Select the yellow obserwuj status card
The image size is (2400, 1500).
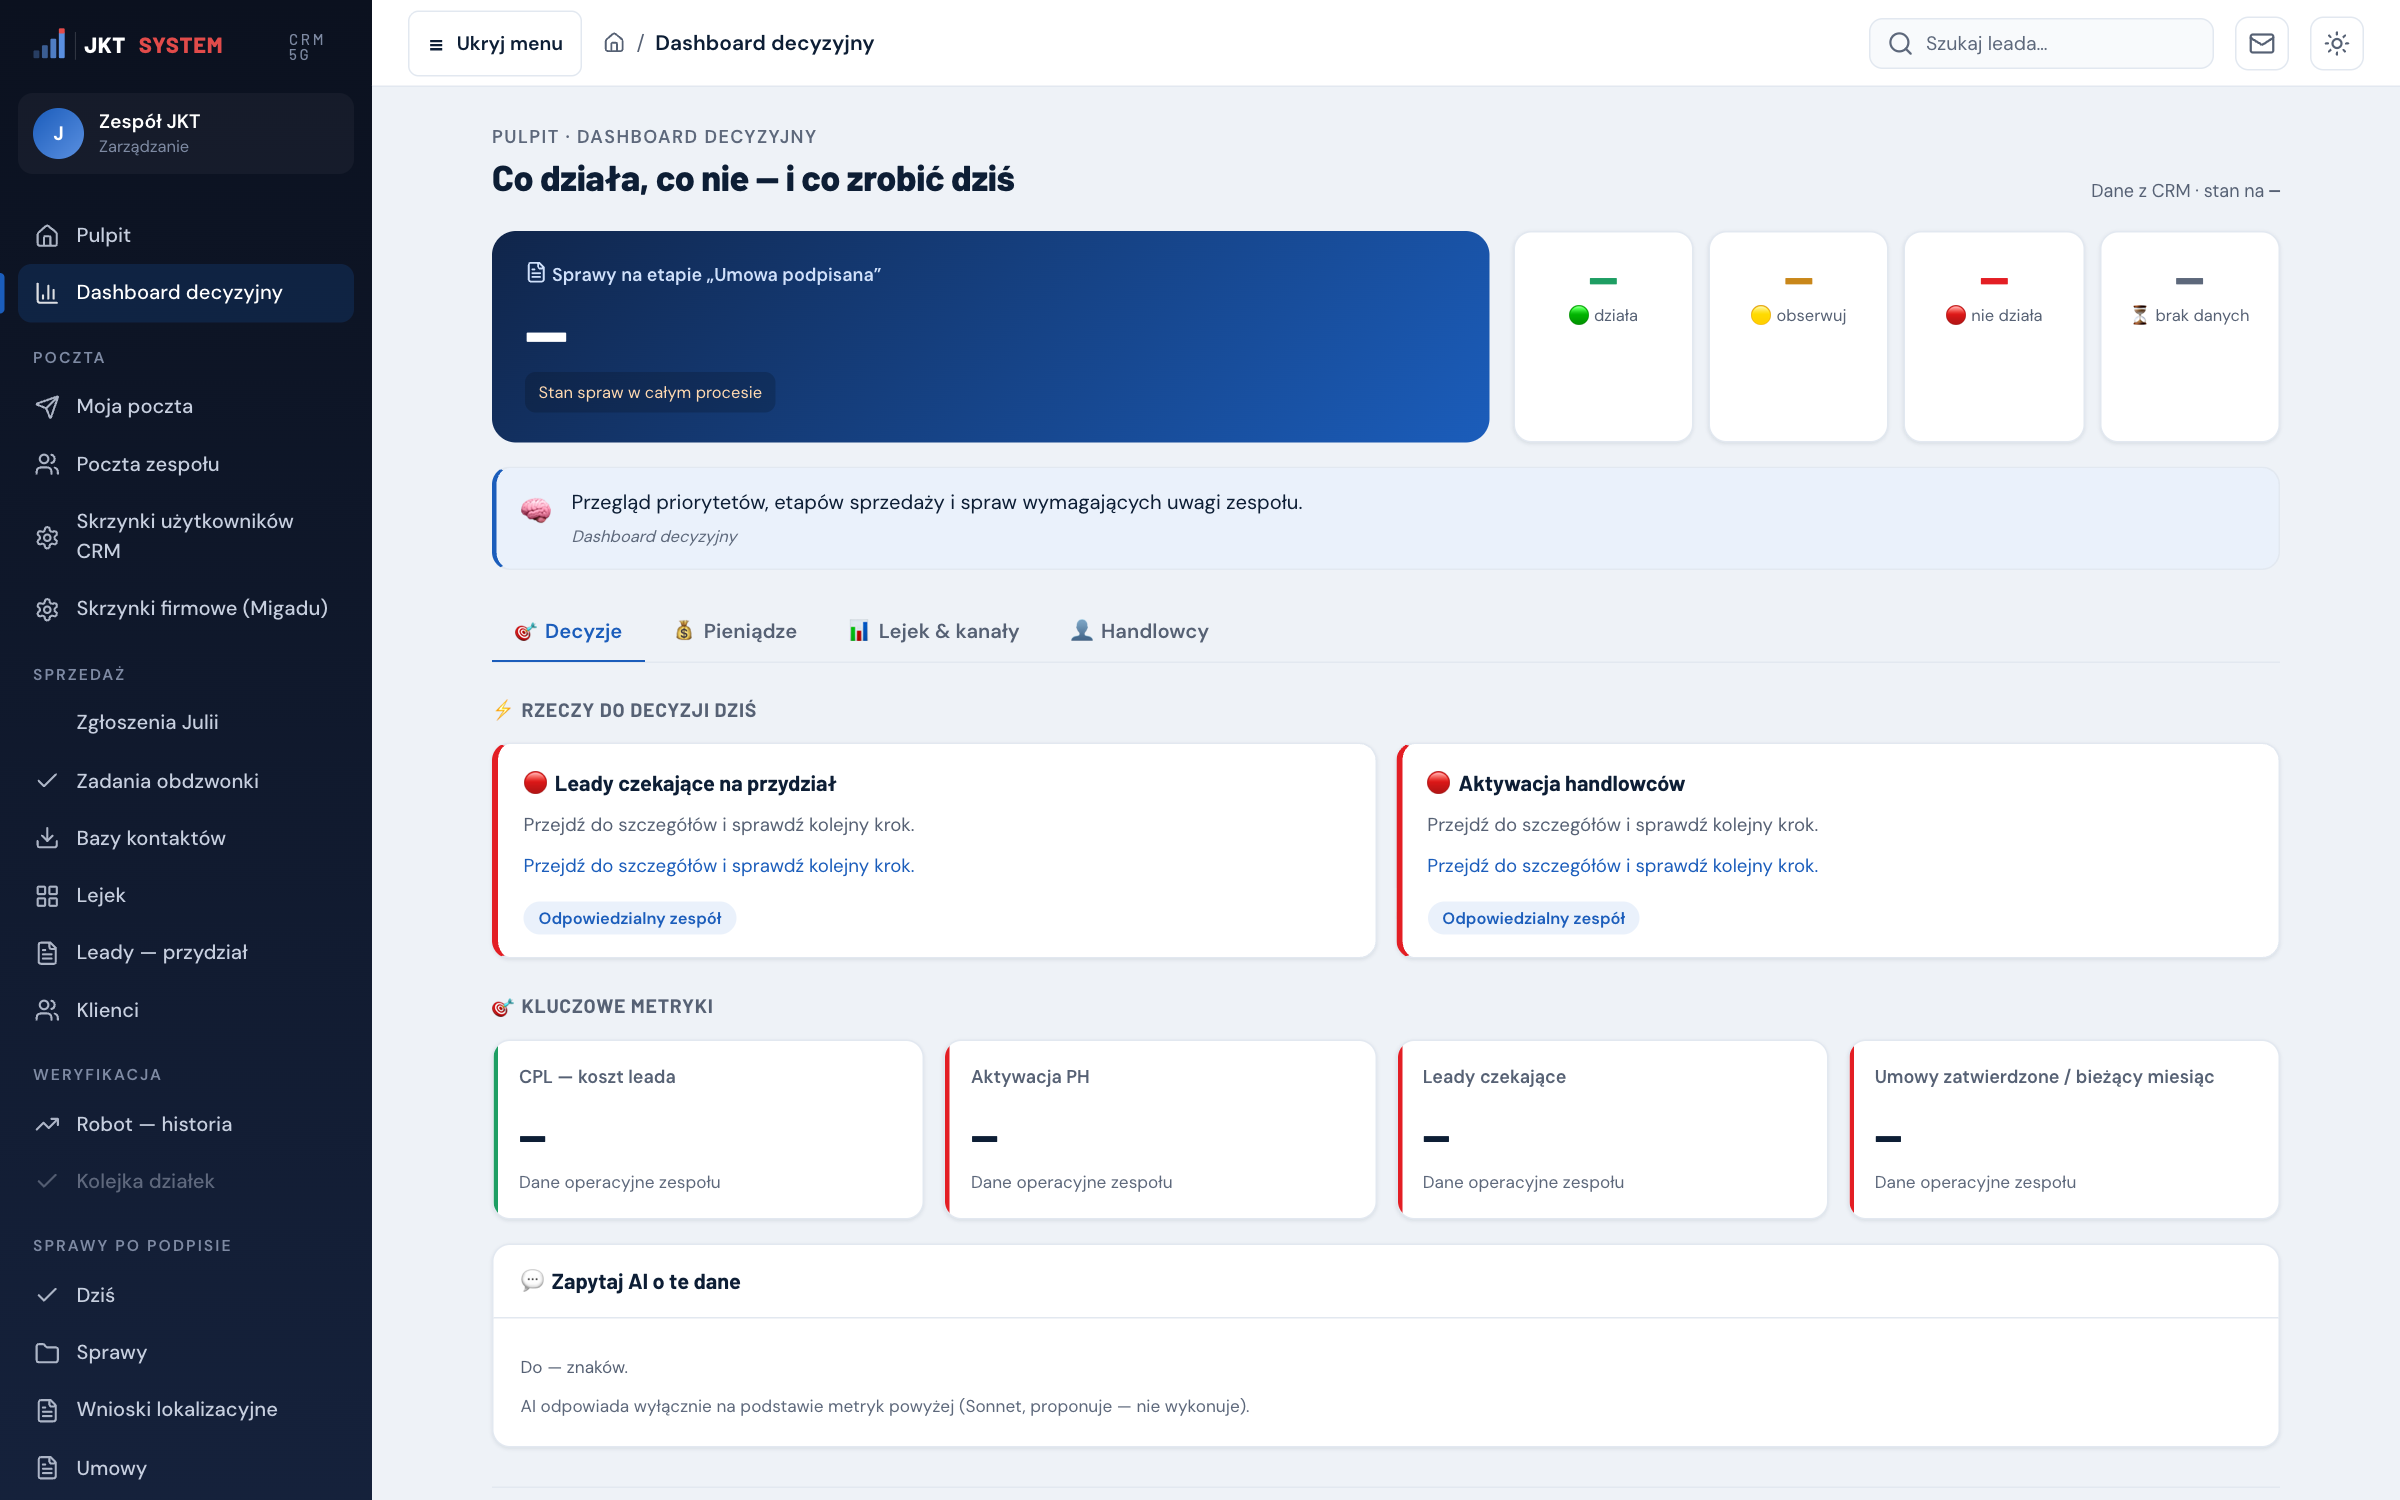point(1798,337)
